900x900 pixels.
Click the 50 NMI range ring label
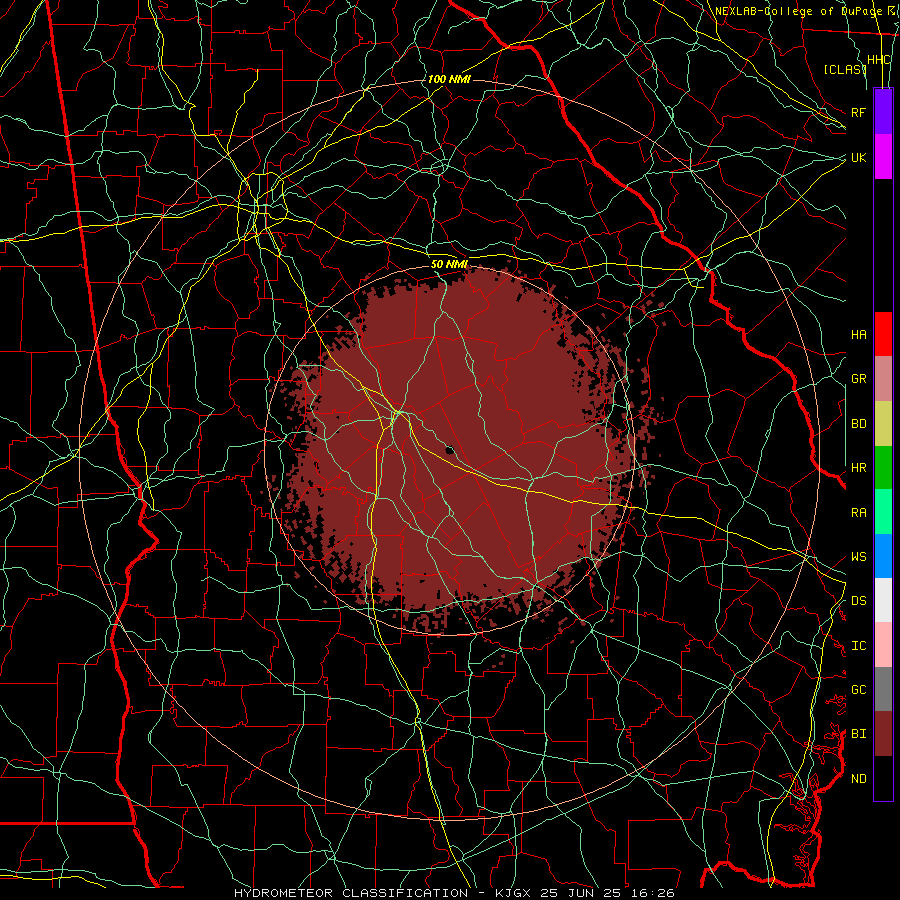pyautogui.click(x=449, y=264)
